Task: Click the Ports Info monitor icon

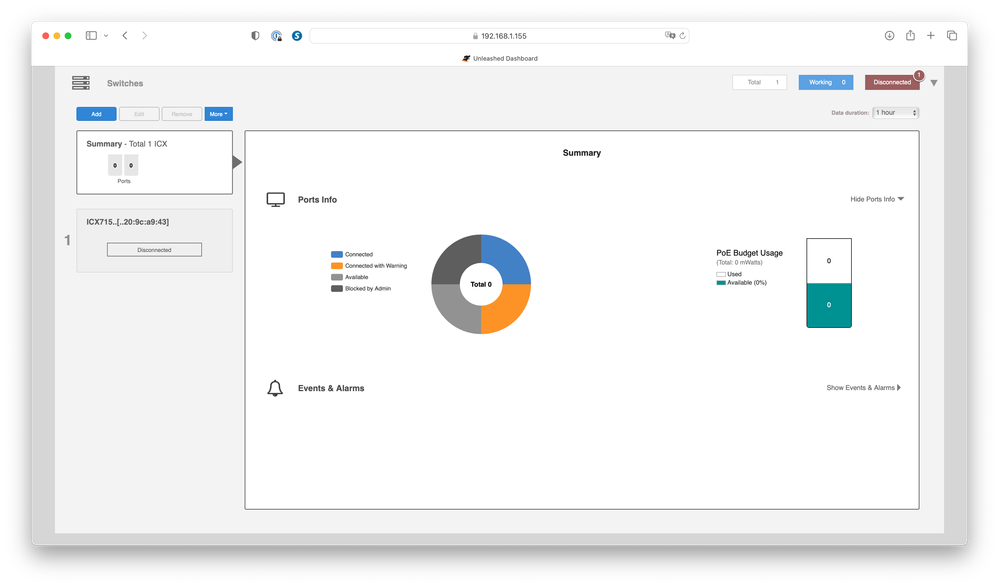Action: [276, 200]
